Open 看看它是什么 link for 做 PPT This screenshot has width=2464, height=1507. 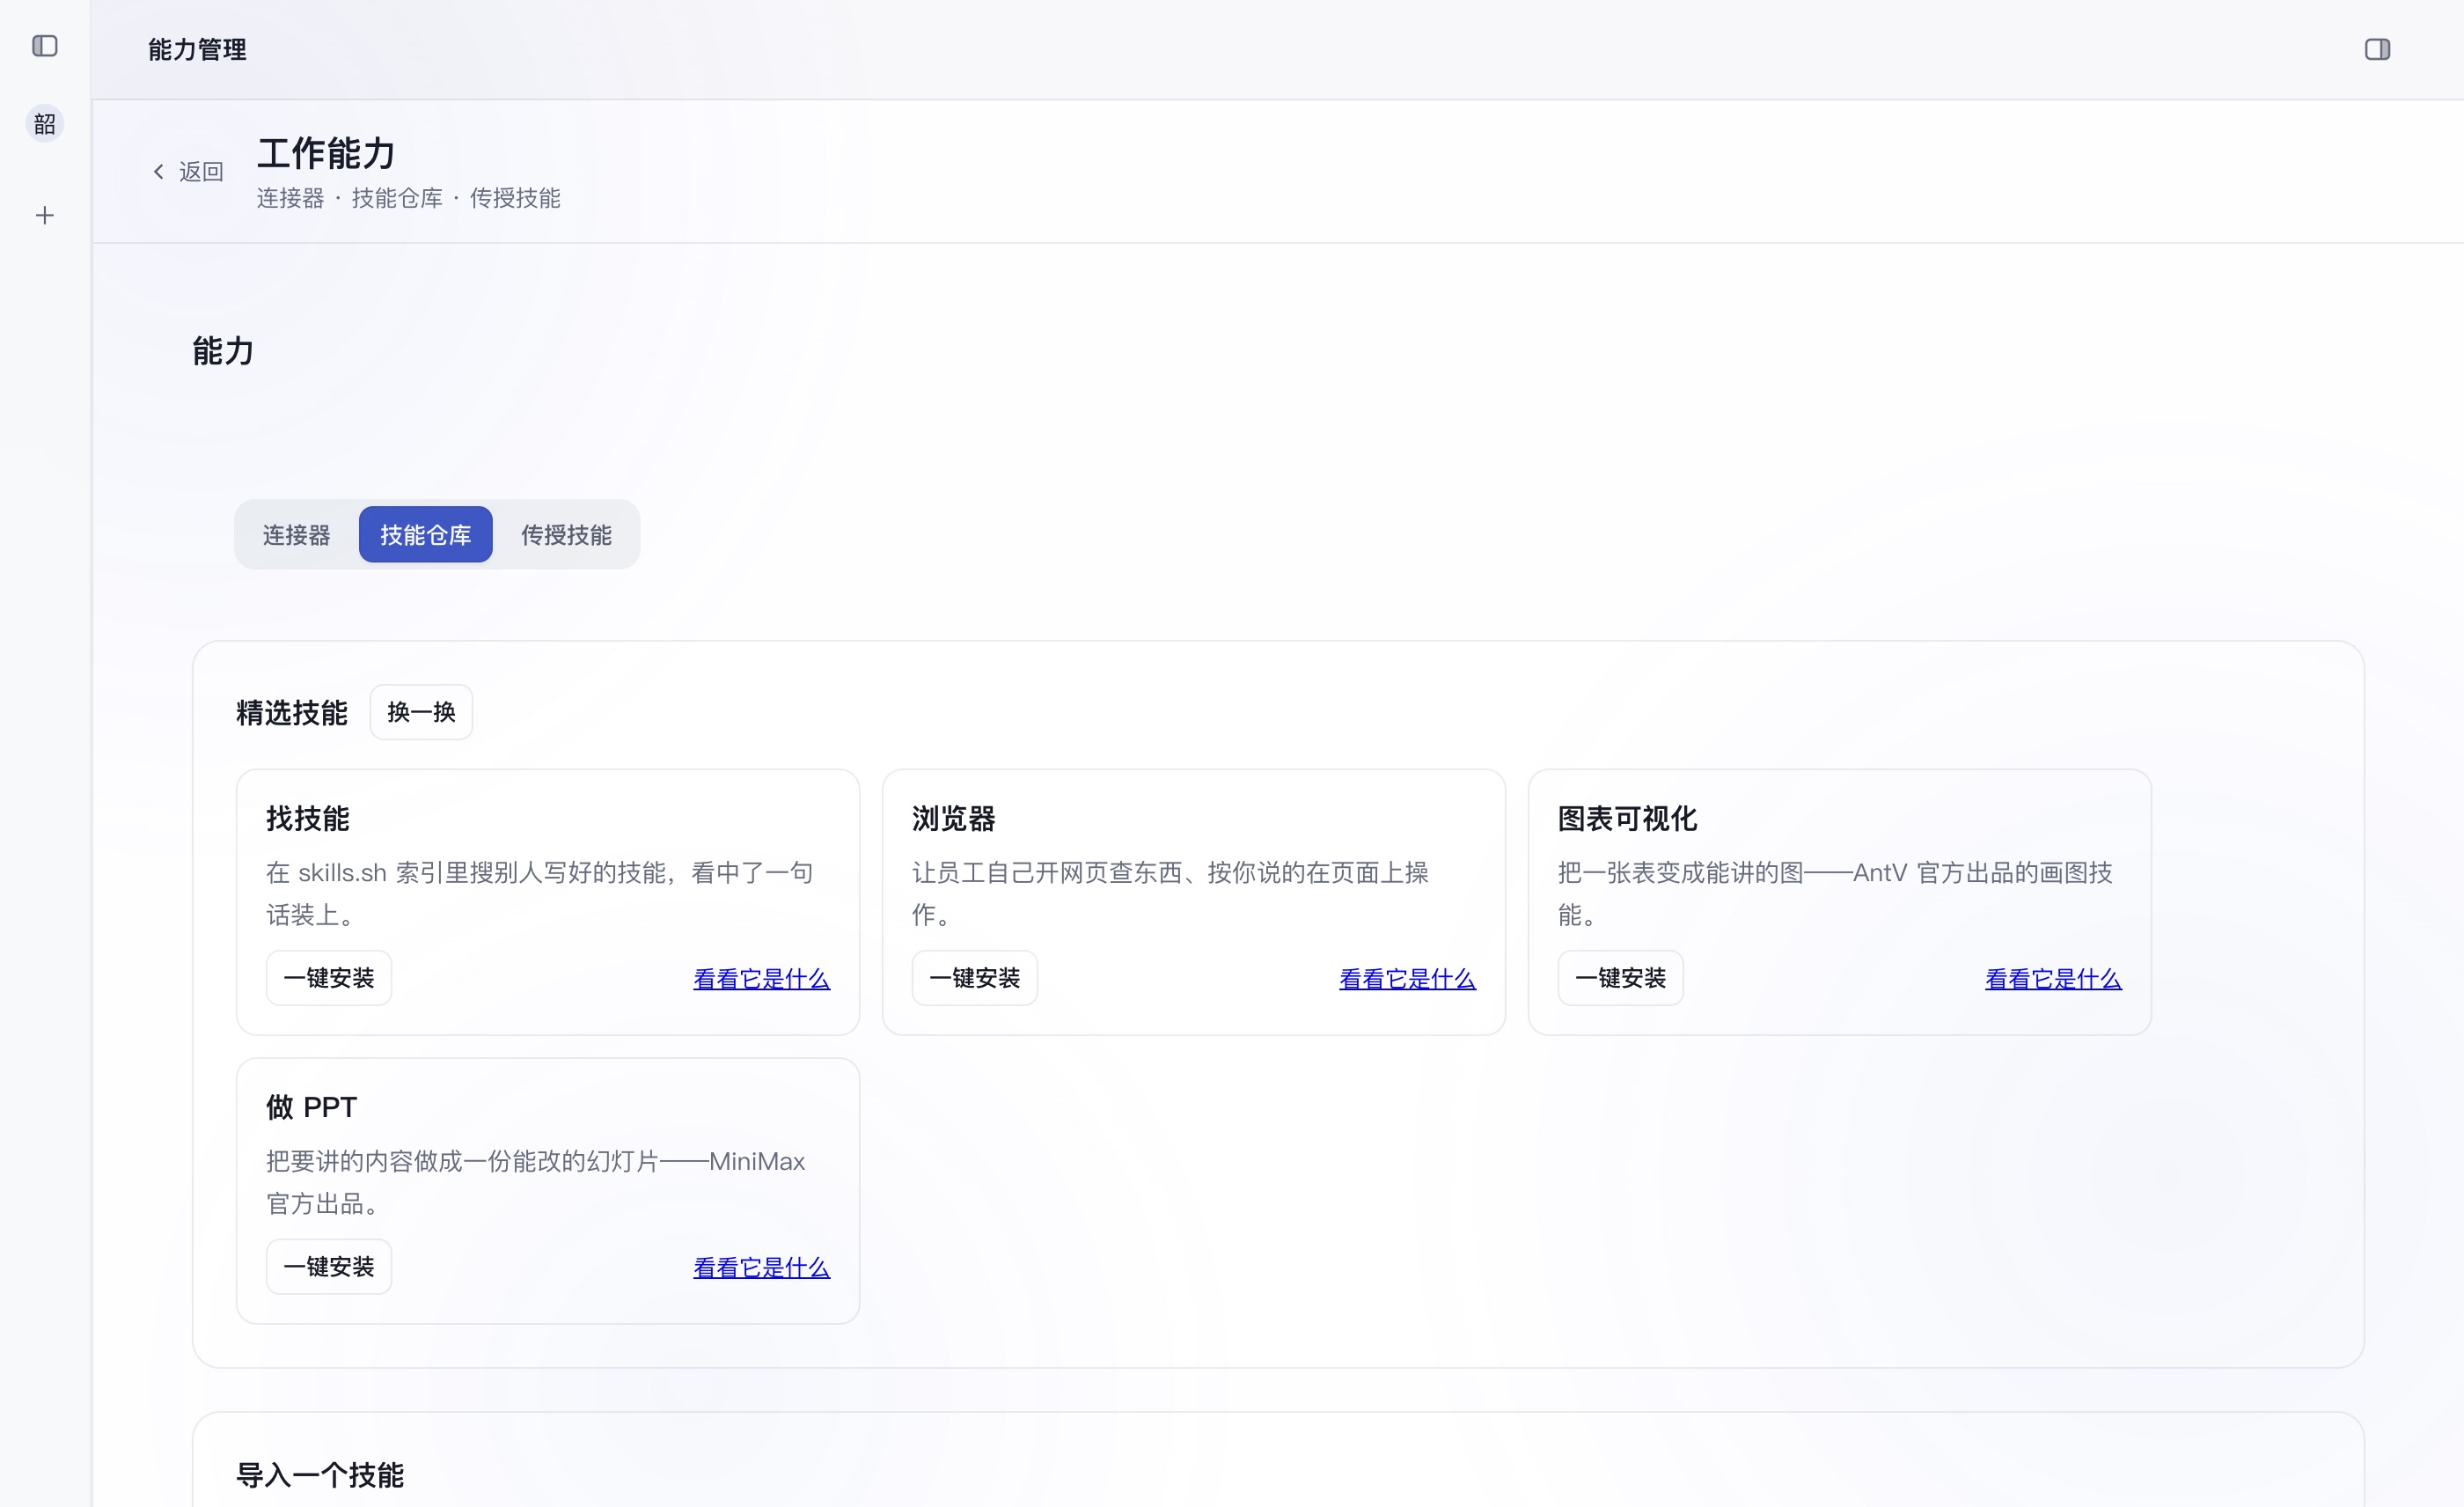(x=761, y=1268)
